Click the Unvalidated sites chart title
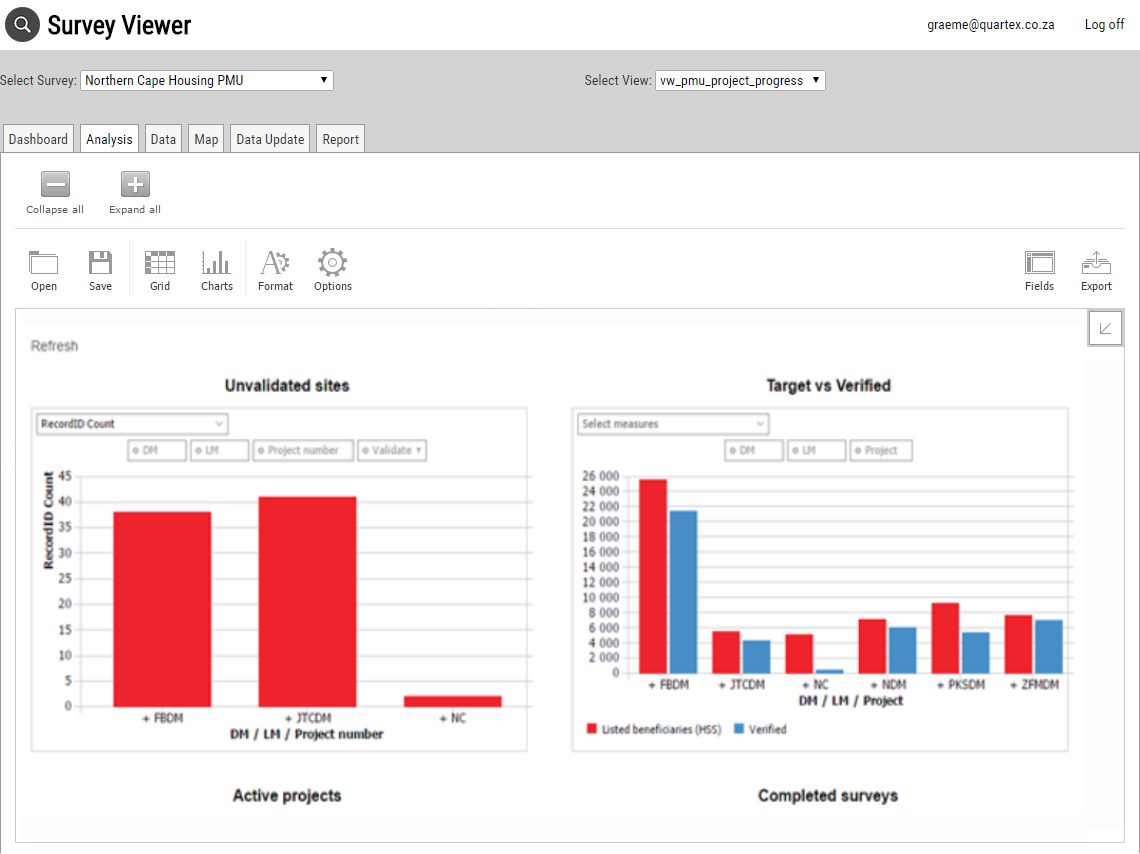 pyautogui.click(x=287, y=386)
